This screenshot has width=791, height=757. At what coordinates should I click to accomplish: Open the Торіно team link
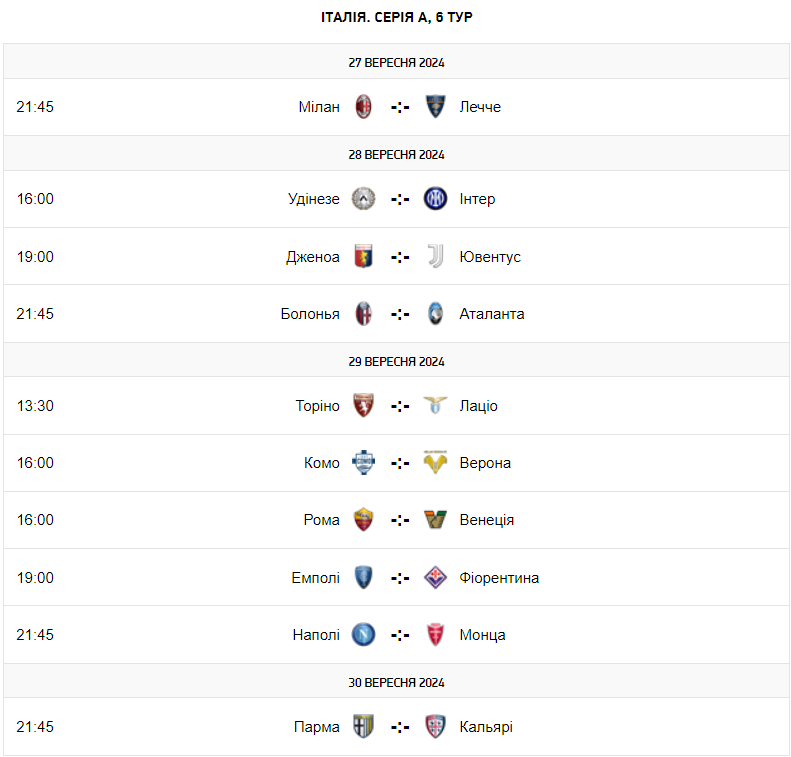[318, 406]
